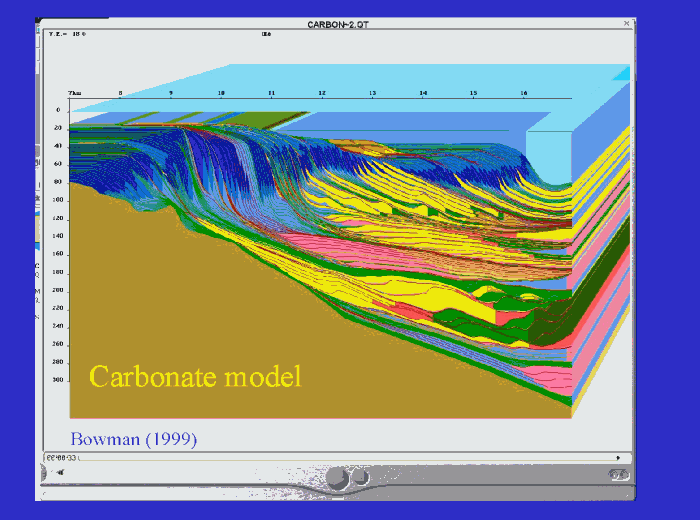Screen dimensions: 700x520
Task: Close the CARBON~2.QT player window
Action: [627, 22]
